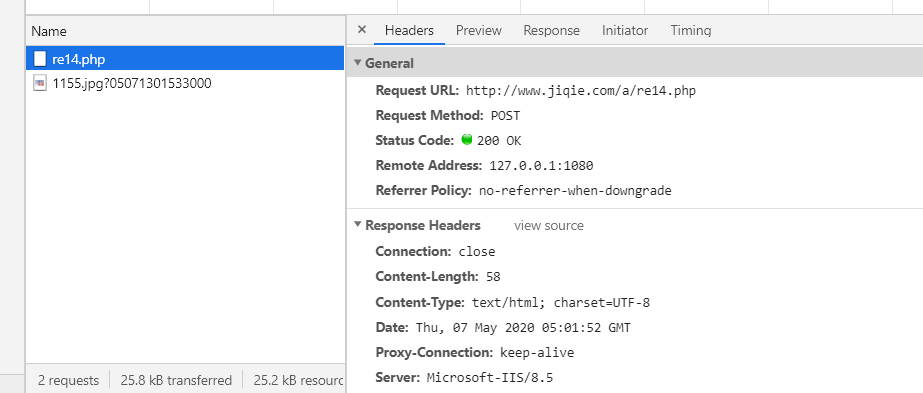Click the 25.8 kB transferred status text

(x=176, y=380)
